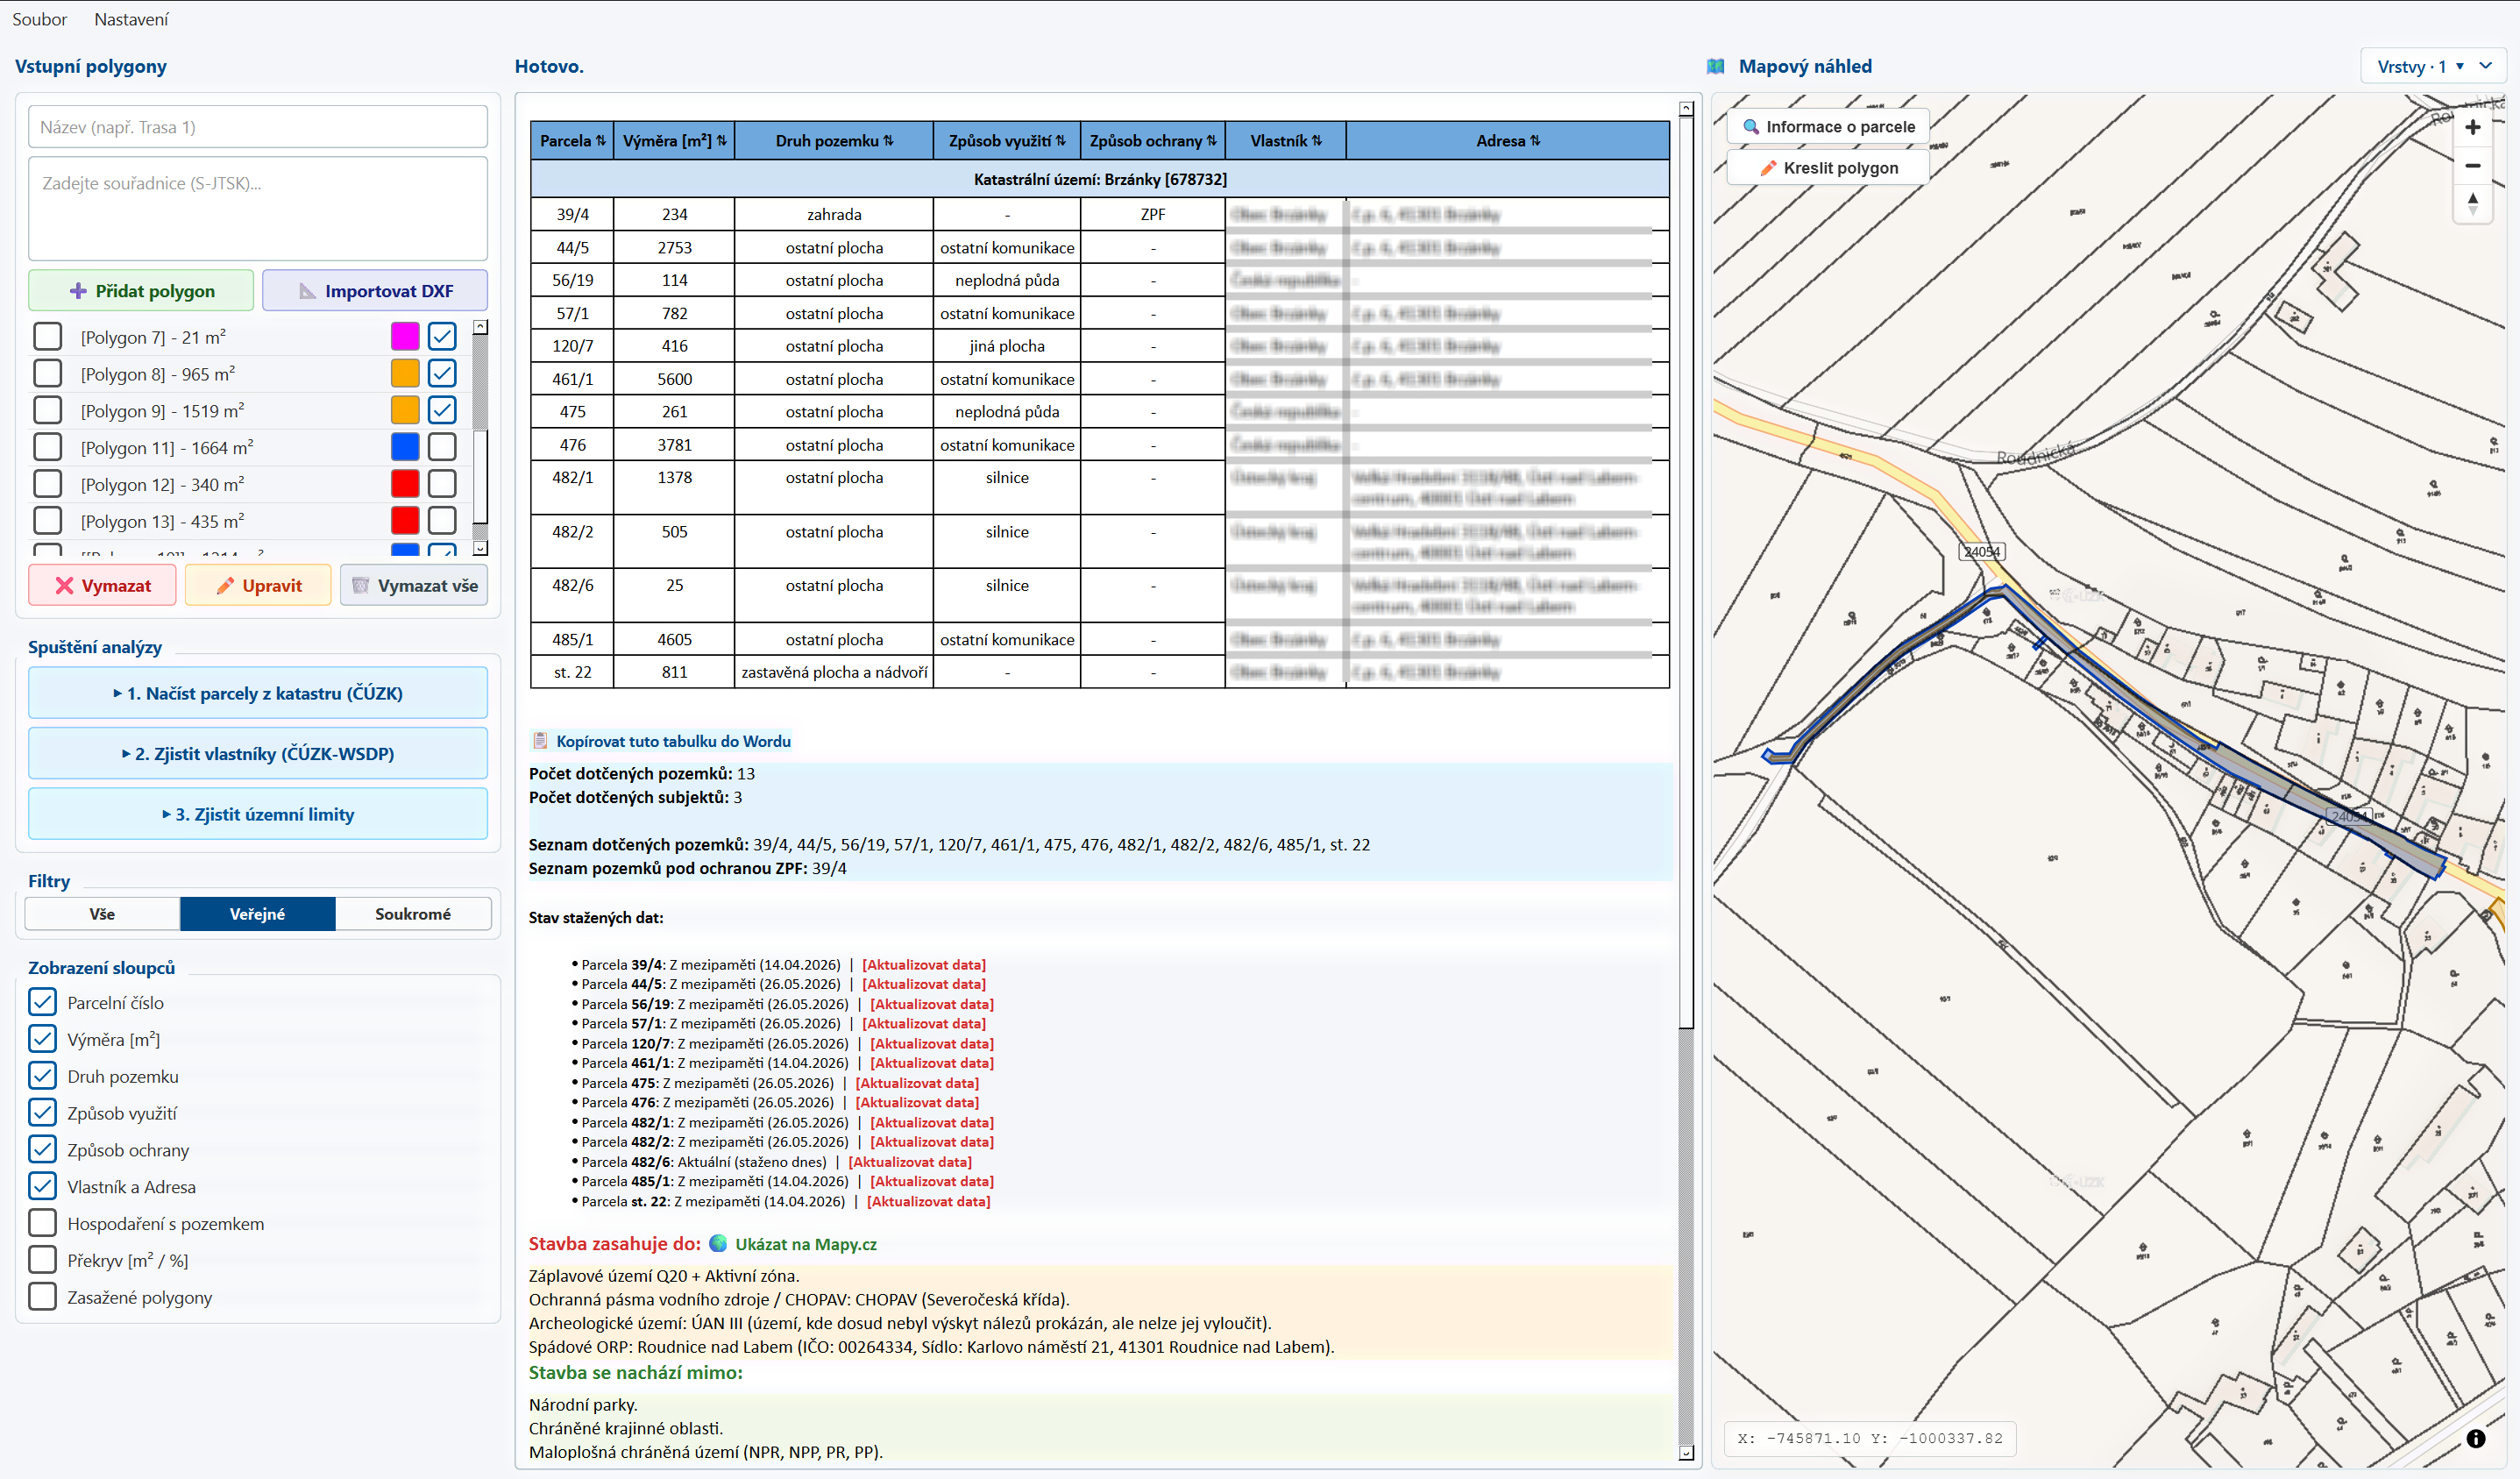Enable Hospodaření s pozemkem column
This screenshot has height=1479, width=2520.
[42, 1223]
